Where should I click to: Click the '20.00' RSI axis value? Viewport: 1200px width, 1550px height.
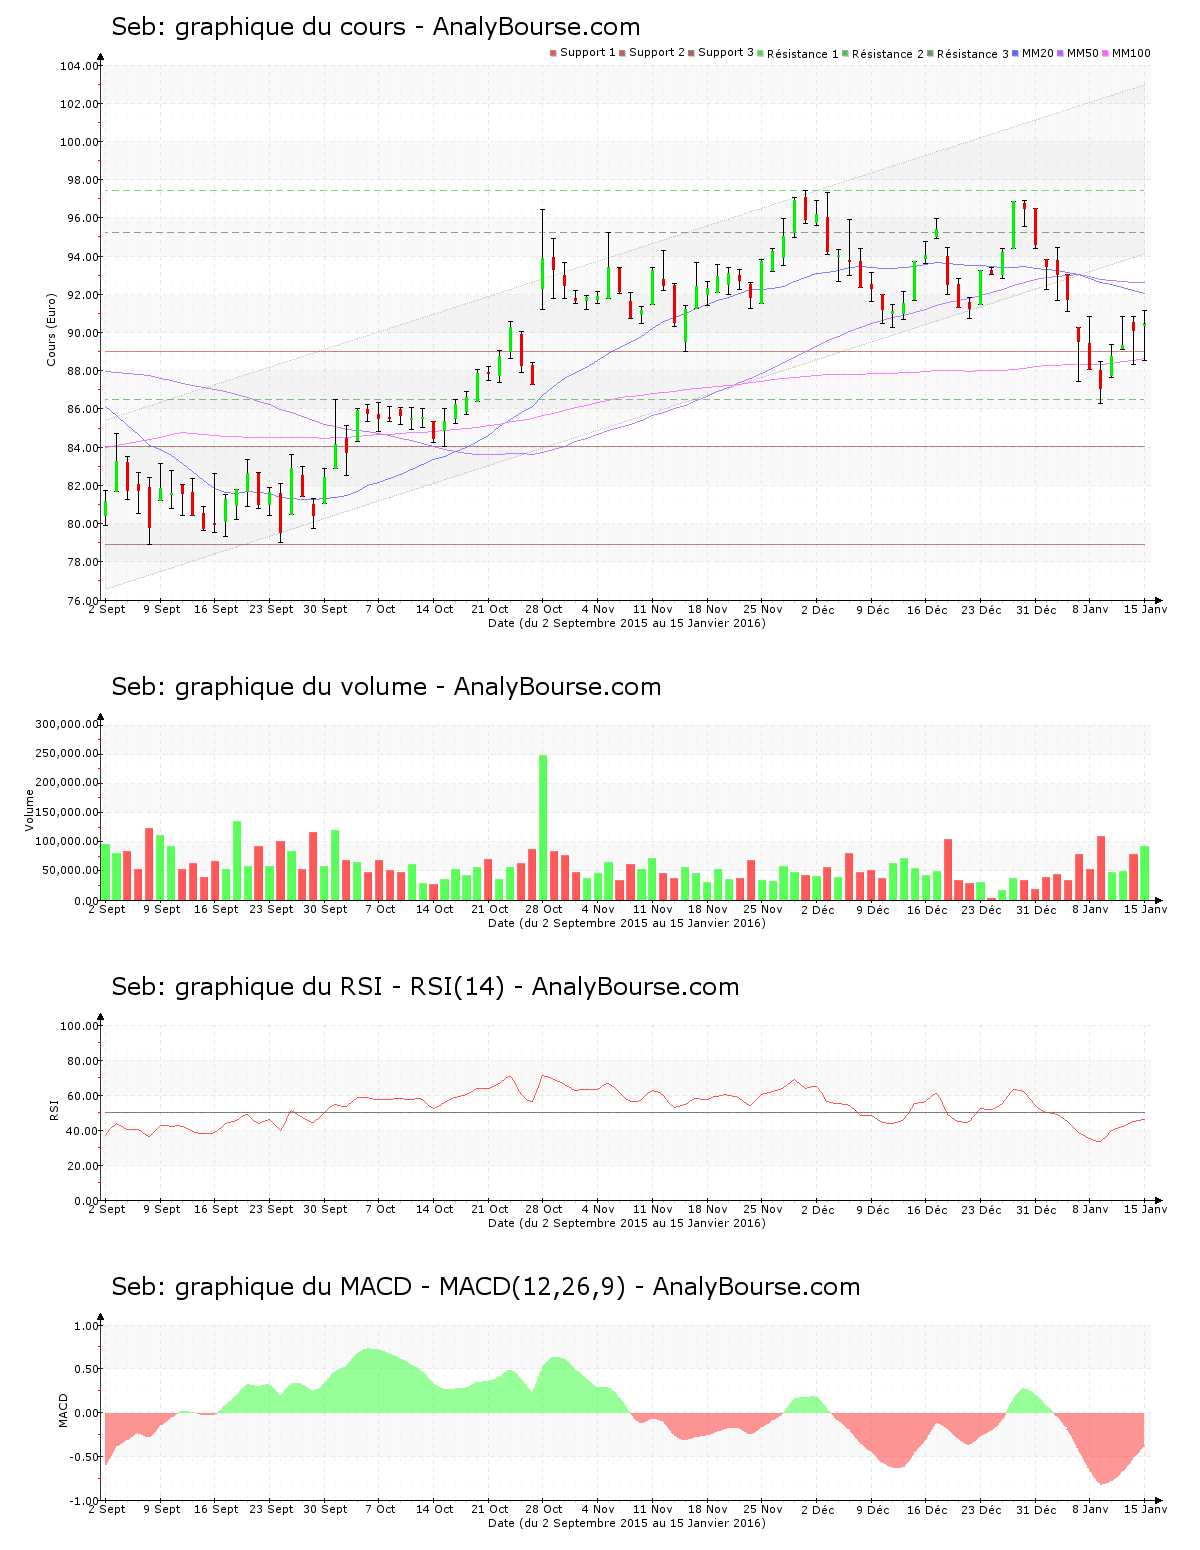82,1166
